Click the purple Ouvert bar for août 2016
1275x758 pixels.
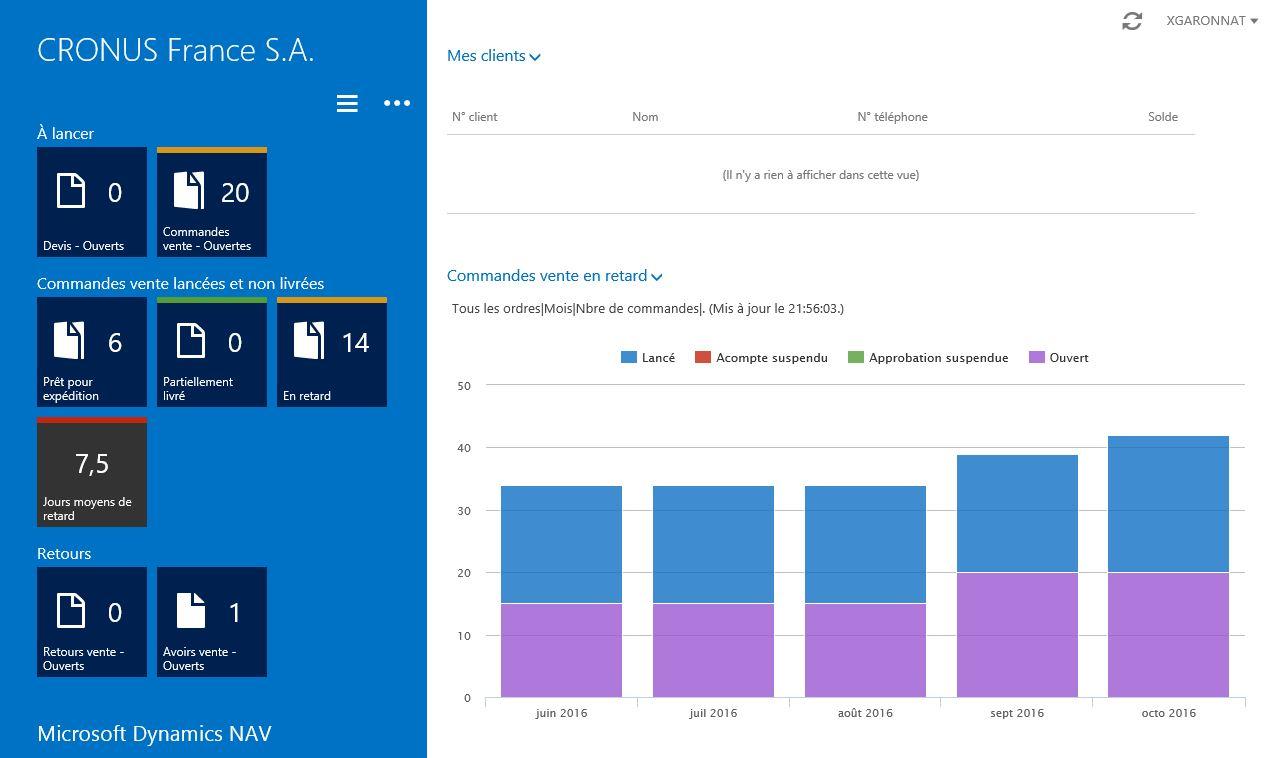click(865, 651)
